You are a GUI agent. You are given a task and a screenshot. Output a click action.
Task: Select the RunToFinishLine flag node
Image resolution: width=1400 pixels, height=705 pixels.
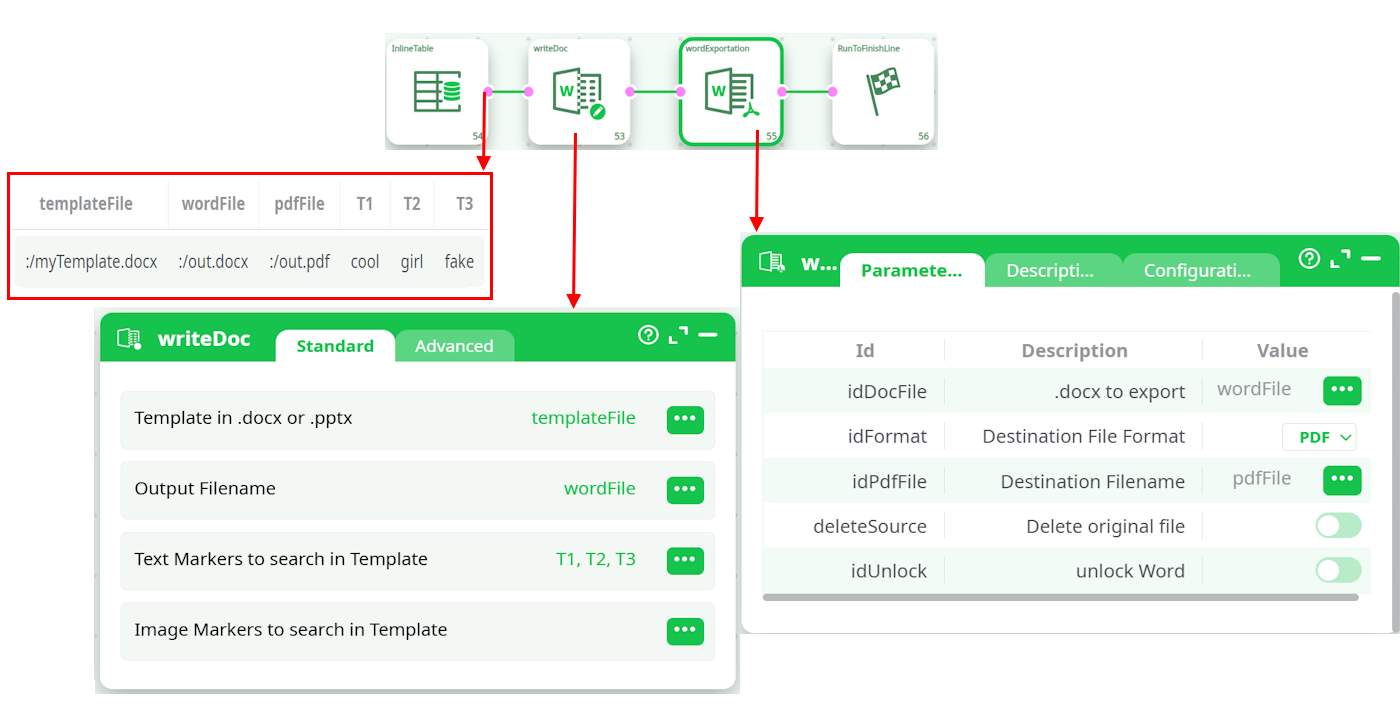(883, 92)
